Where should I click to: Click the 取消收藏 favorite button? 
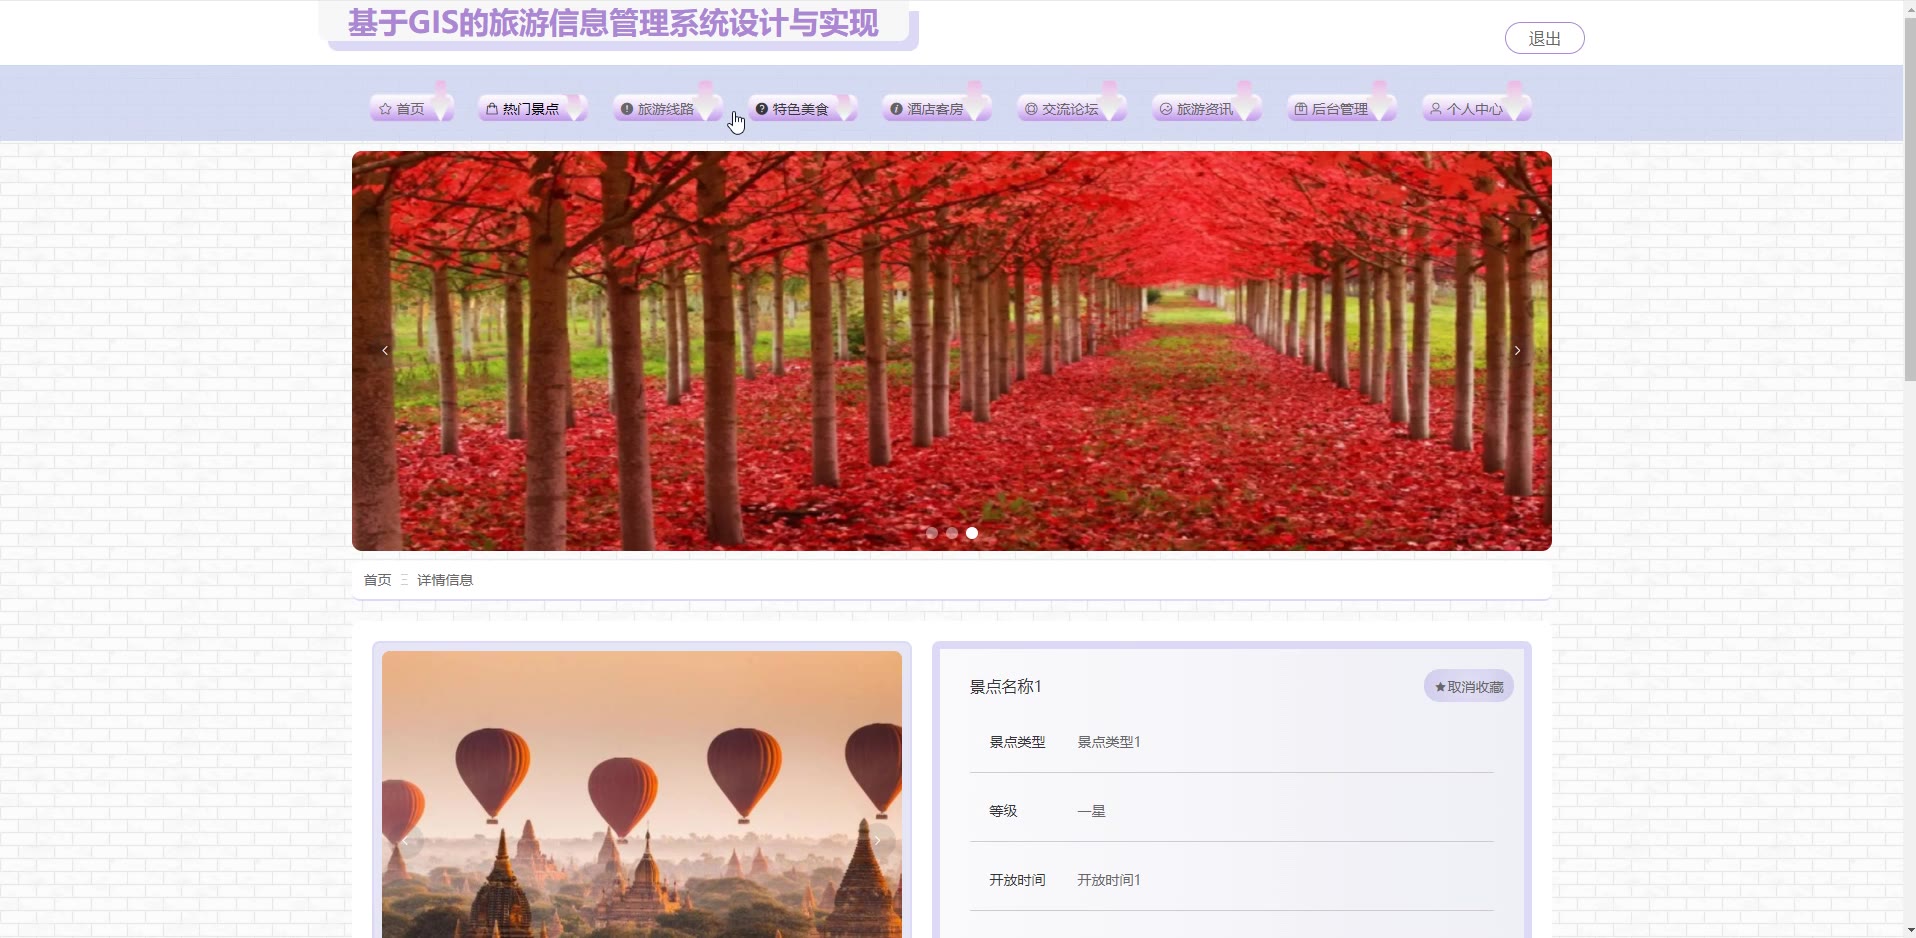1468,687
